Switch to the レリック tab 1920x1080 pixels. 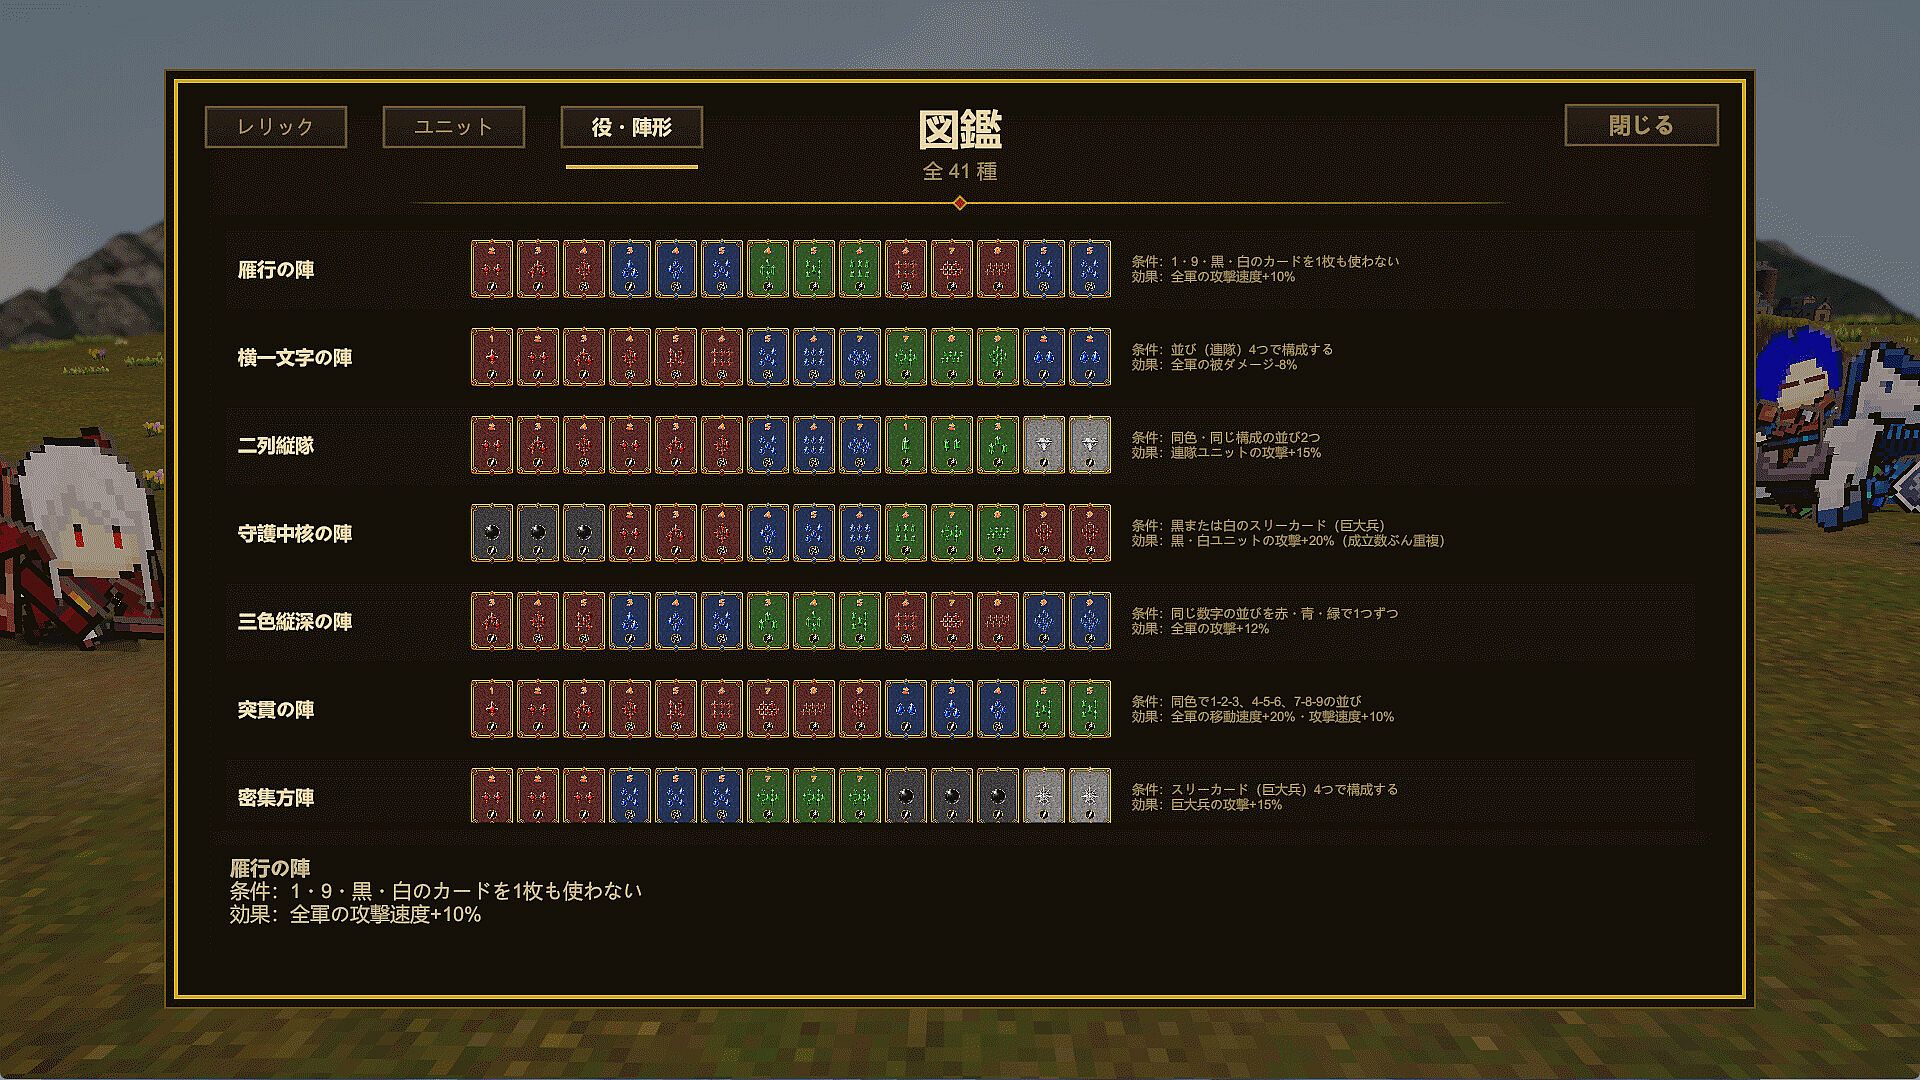[x=276, y=127]
